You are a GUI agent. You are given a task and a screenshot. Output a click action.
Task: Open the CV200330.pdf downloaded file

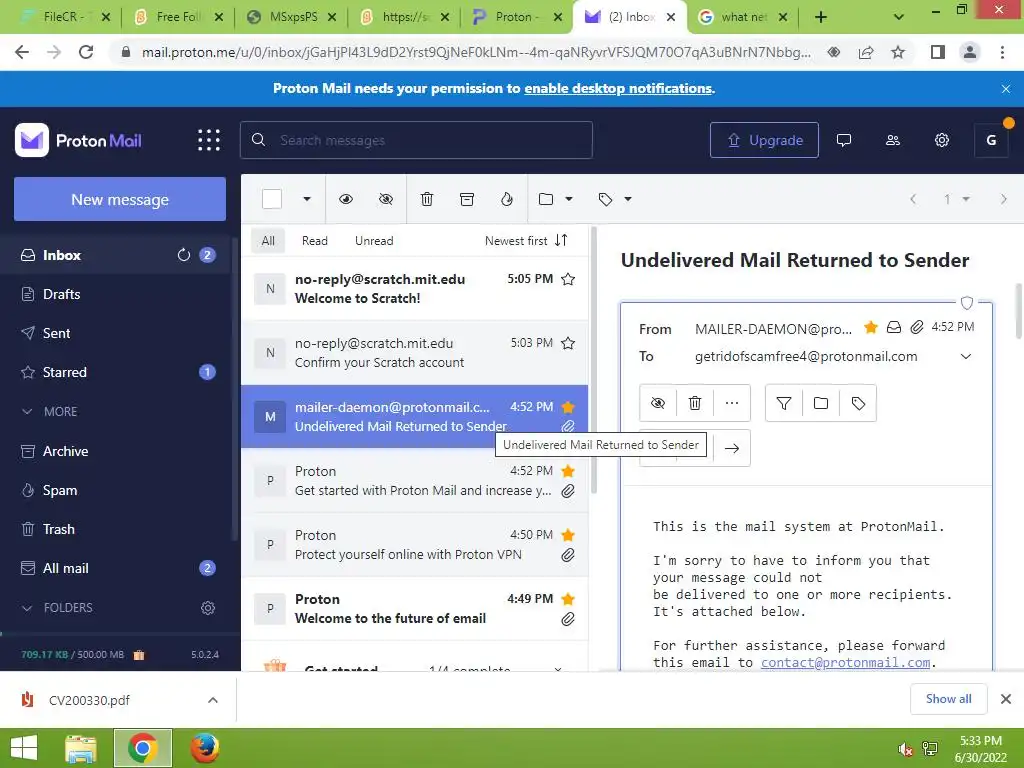coord(89,700)
